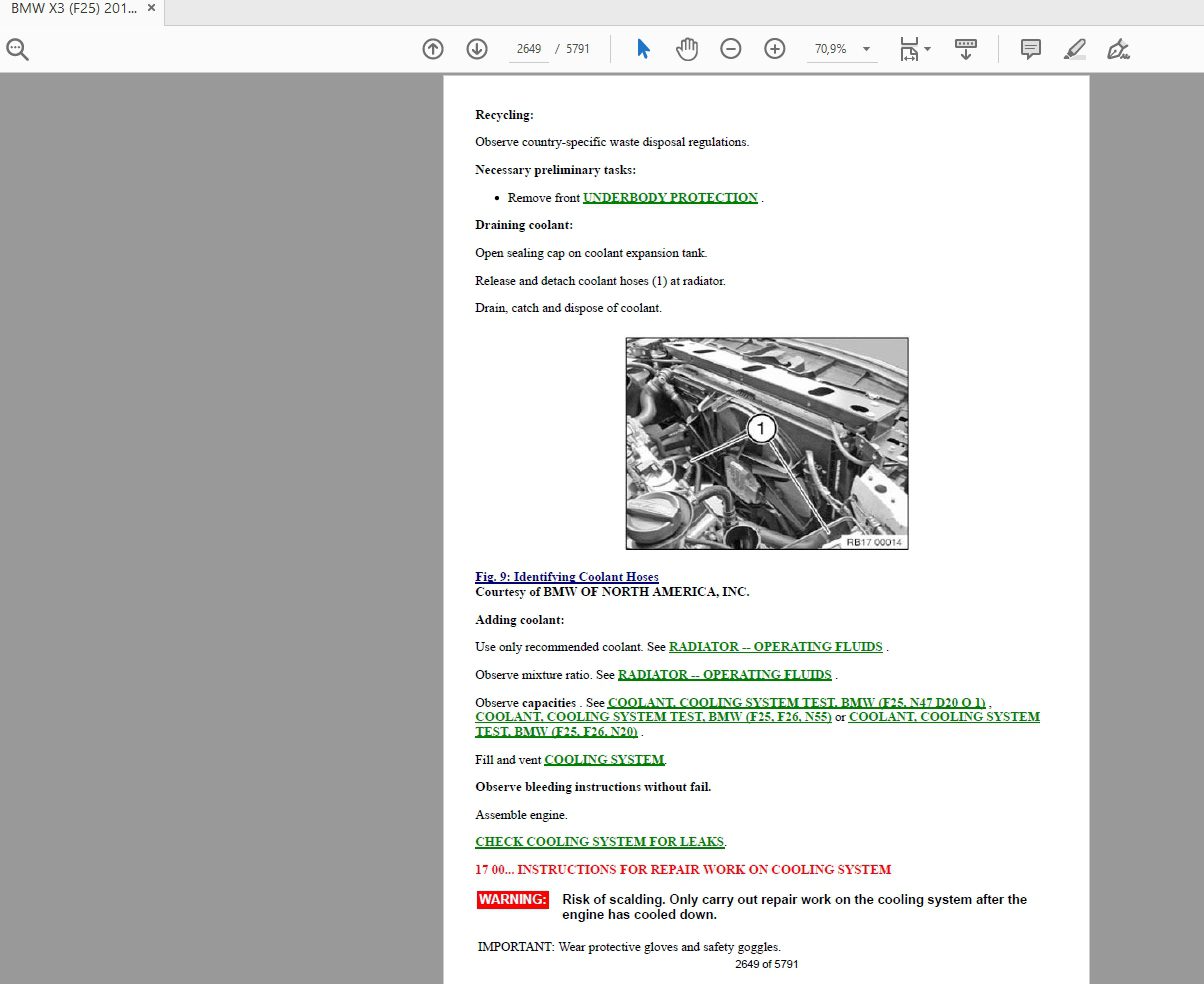Click 'Open sealing cap on coolant expansion tank.'
Viewport: 1204px width, 984px height.
(591, 253)
